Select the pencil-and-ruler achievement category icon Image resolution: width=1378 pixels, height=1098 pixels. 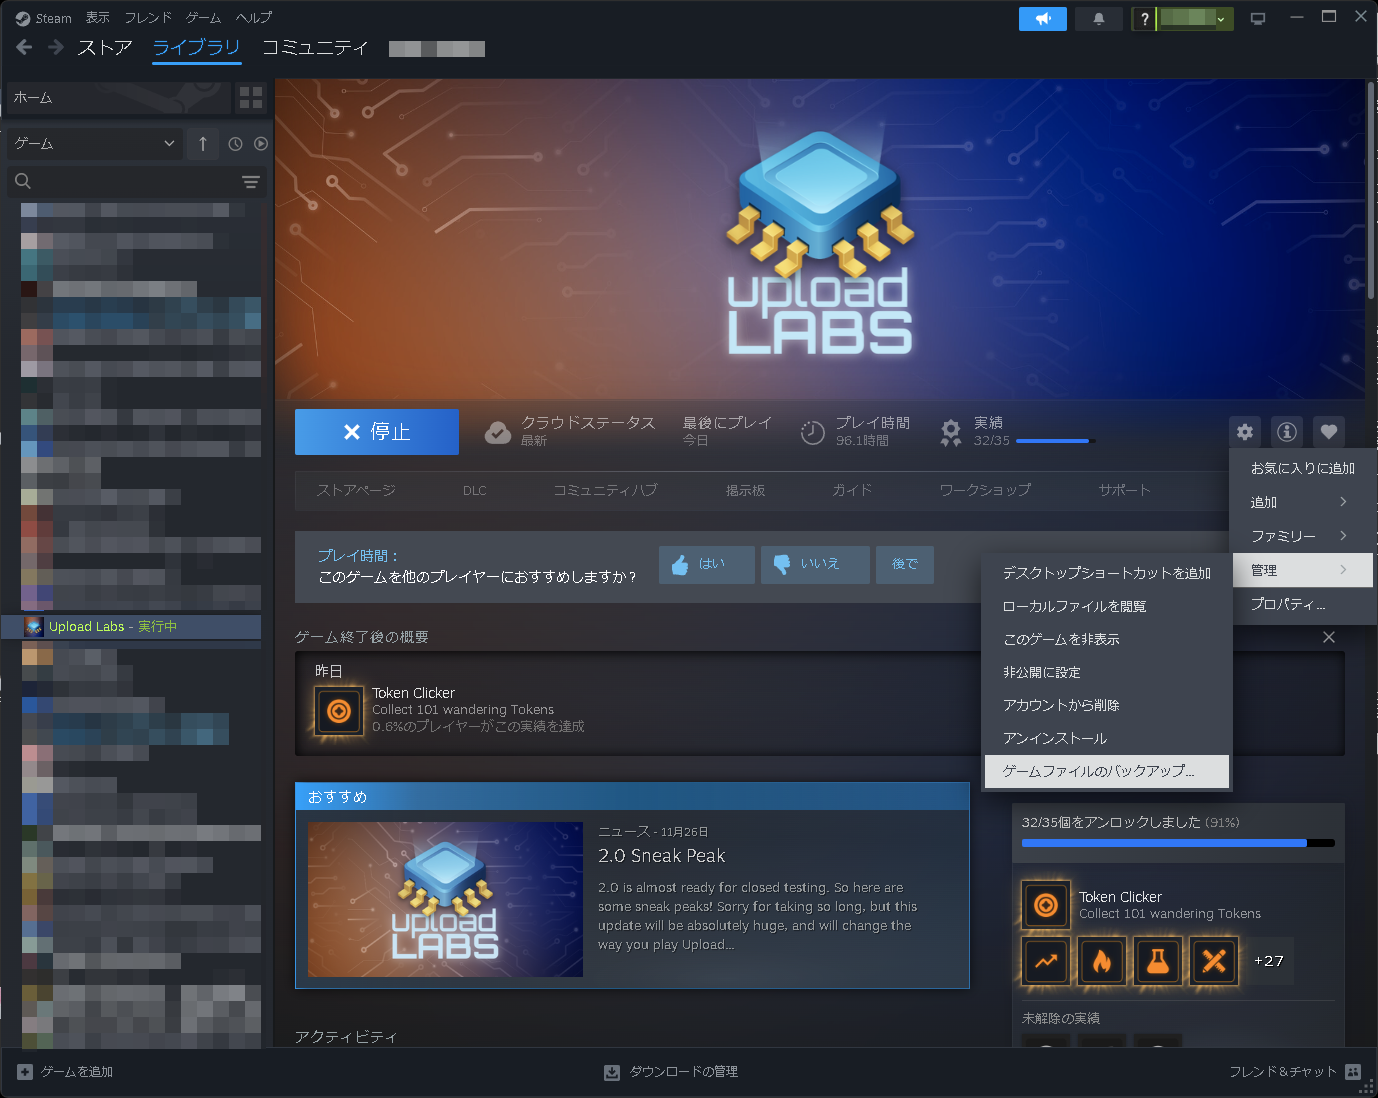(1213, 961)
